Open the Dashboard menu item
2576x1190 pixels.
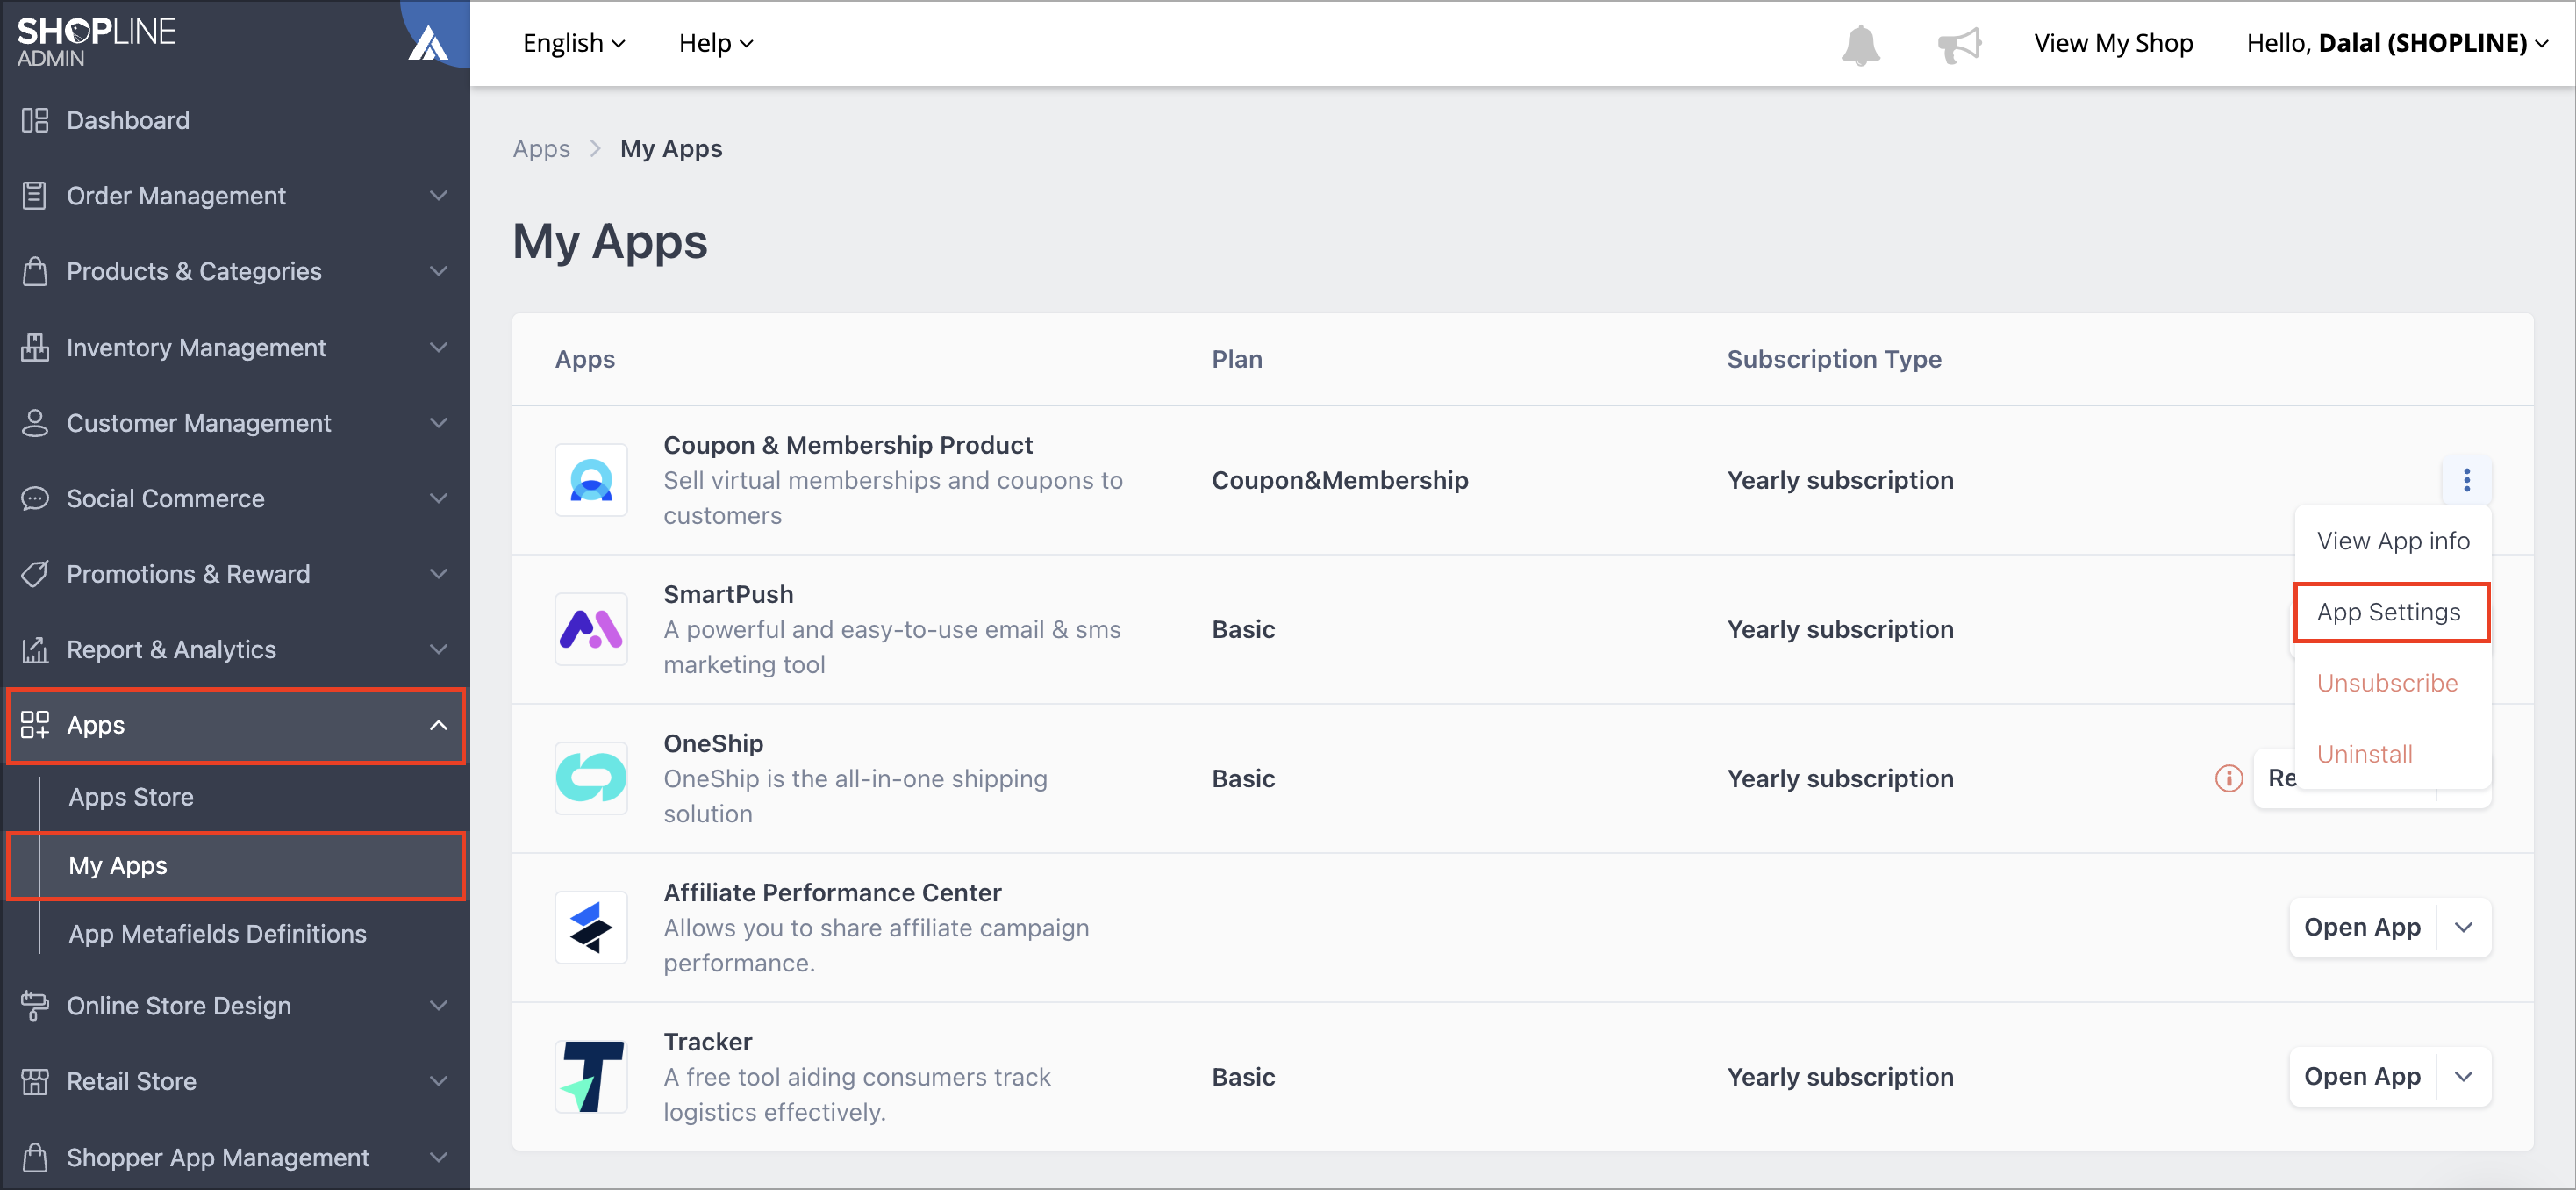(x=236, y=120)
